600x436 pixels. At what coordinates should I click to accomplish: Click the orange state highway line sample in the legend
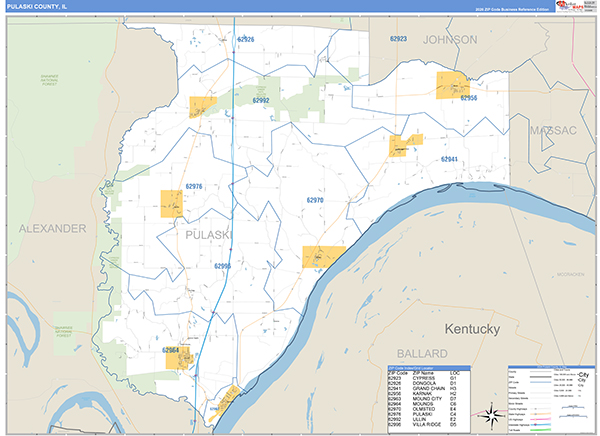tap(541, 414)
